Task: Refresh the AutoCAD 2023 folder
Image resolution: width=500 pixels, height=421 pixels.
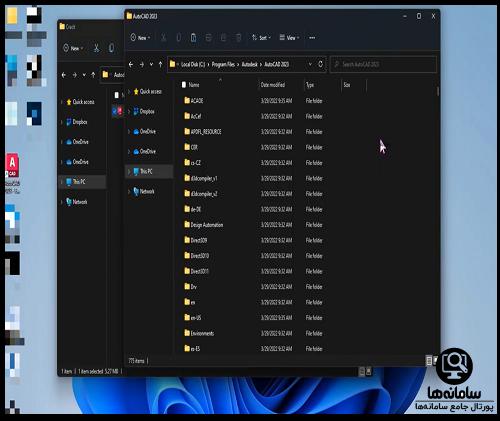Action: [320, 64]
